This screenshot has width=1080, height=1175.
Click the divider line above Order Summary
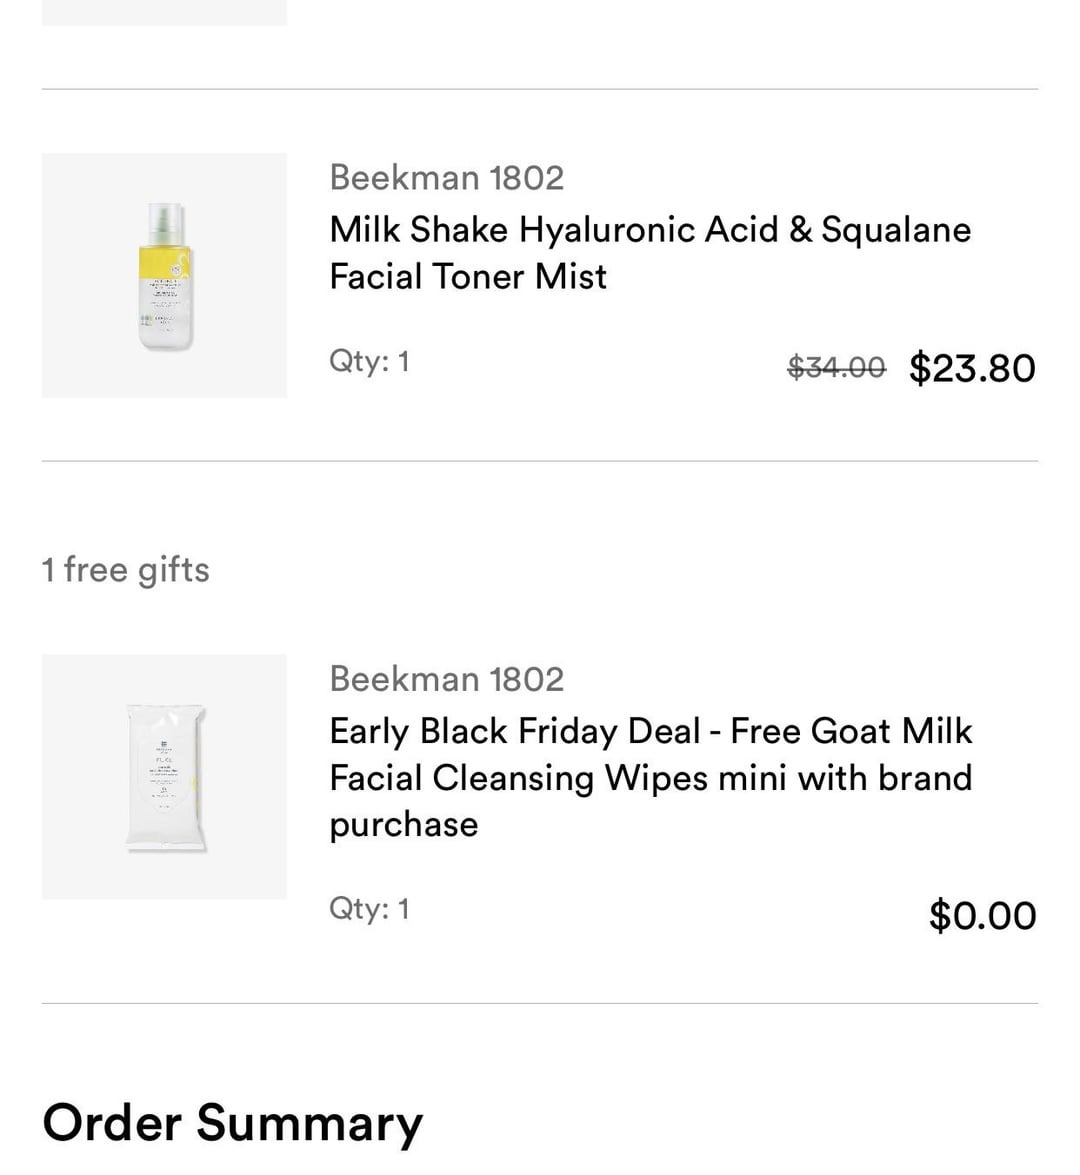(x=540, y=1003)
